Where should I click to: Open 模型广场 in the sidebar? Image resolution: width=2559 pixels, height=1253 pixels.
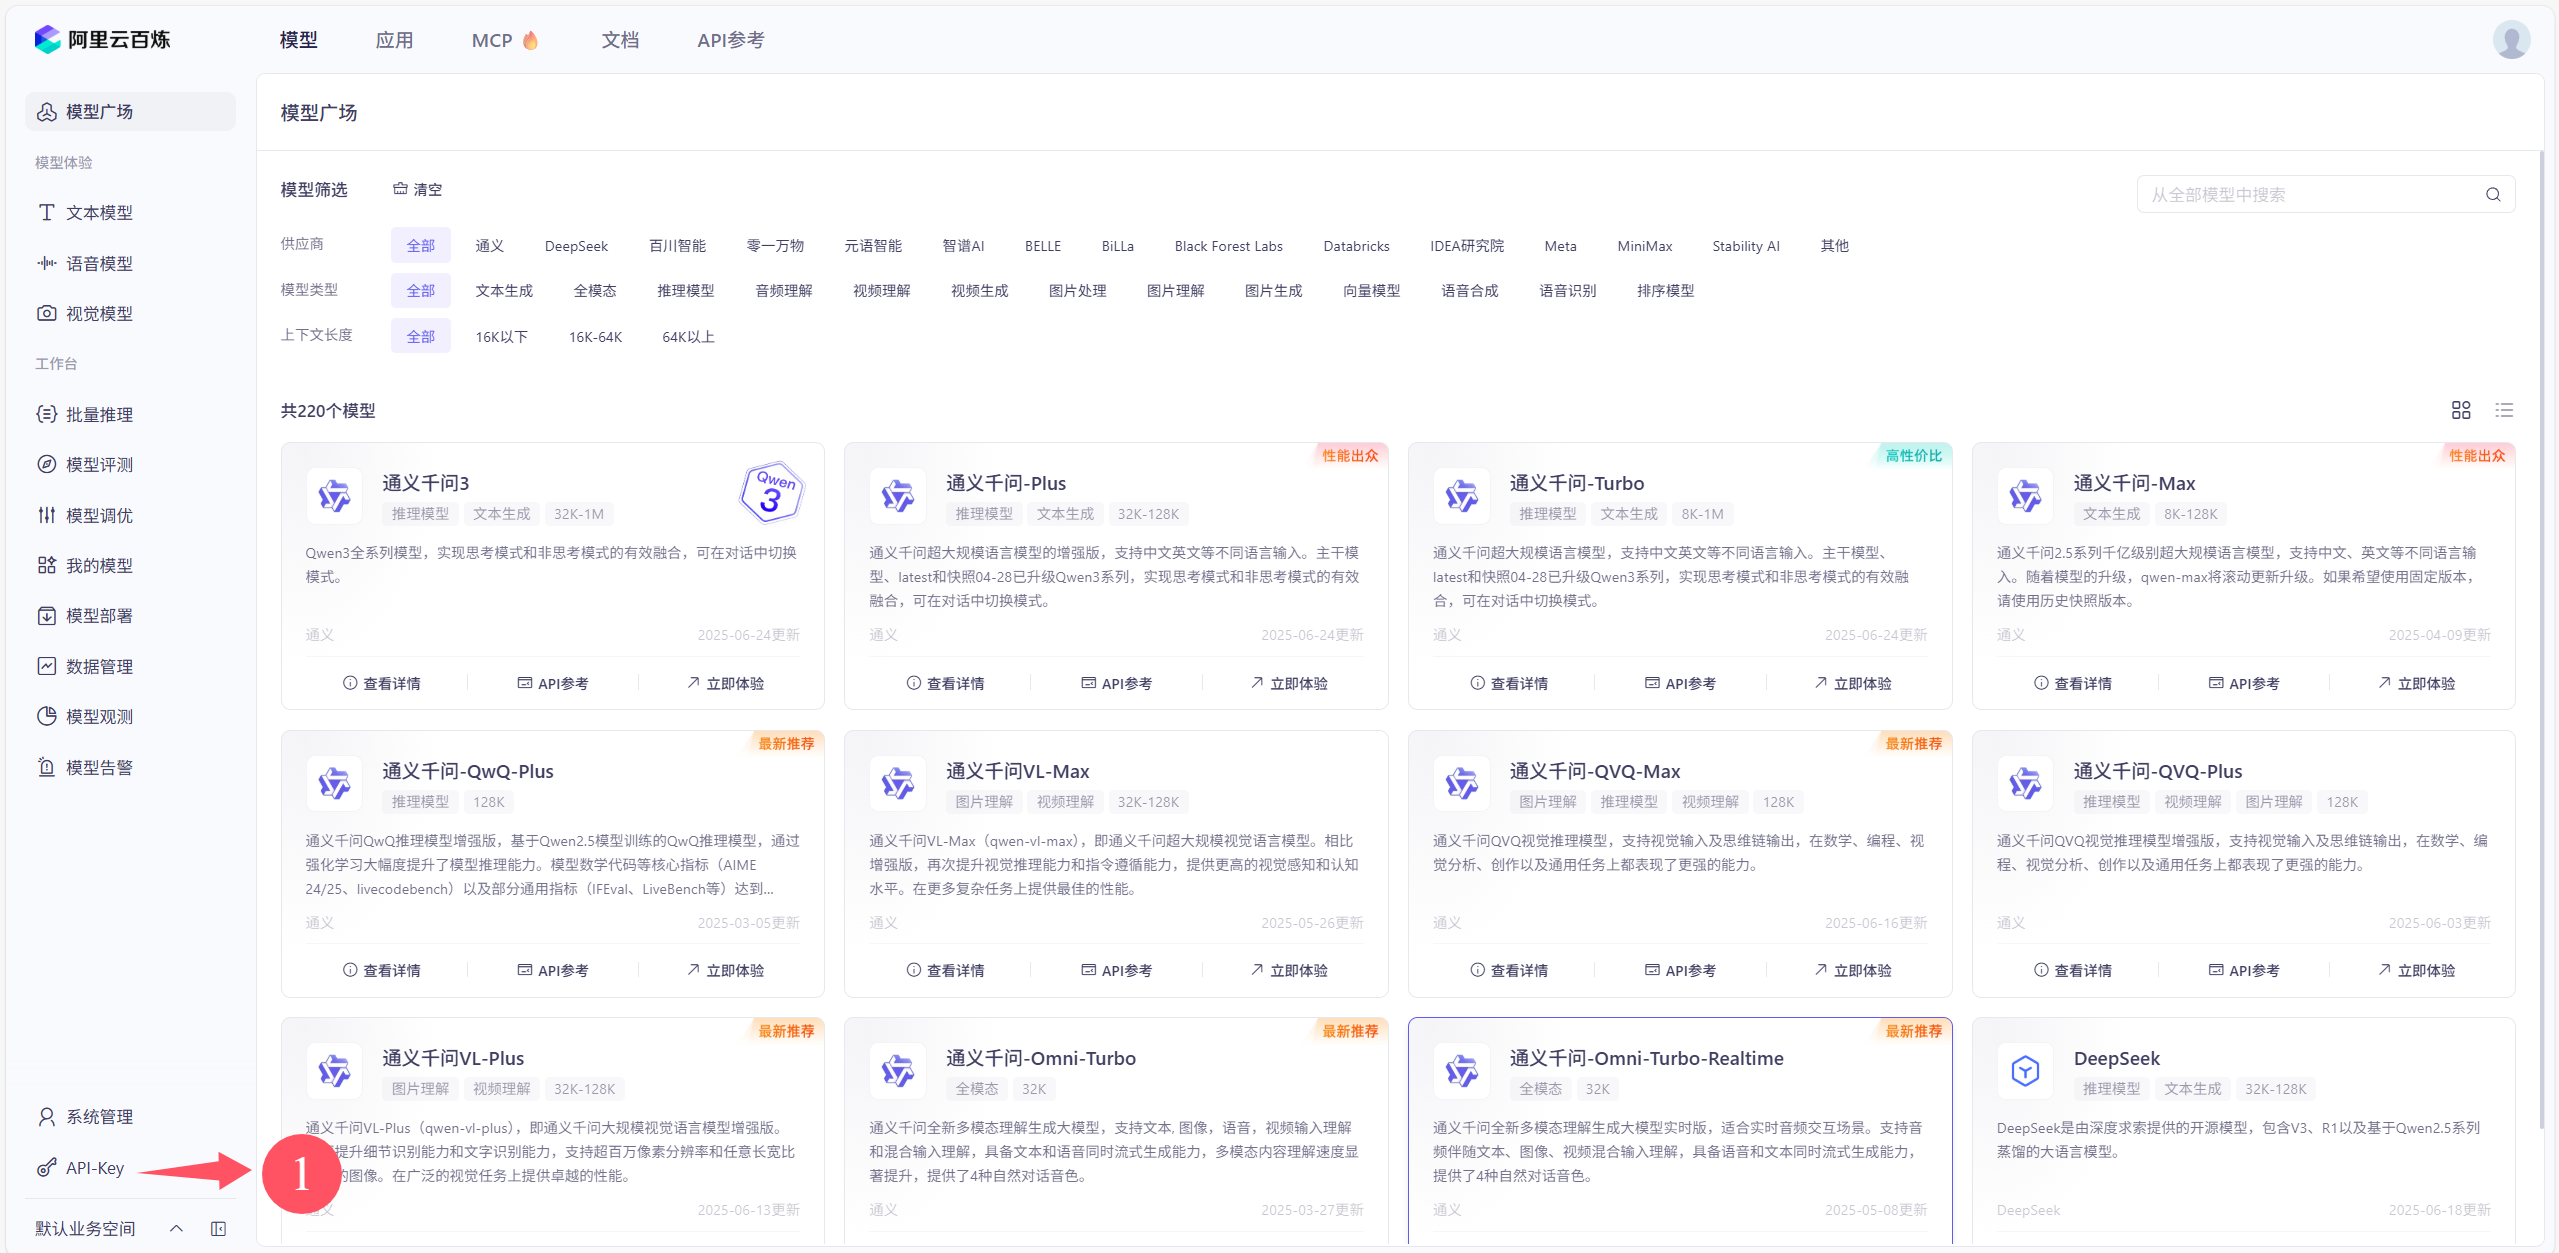[x=130, y=112]
